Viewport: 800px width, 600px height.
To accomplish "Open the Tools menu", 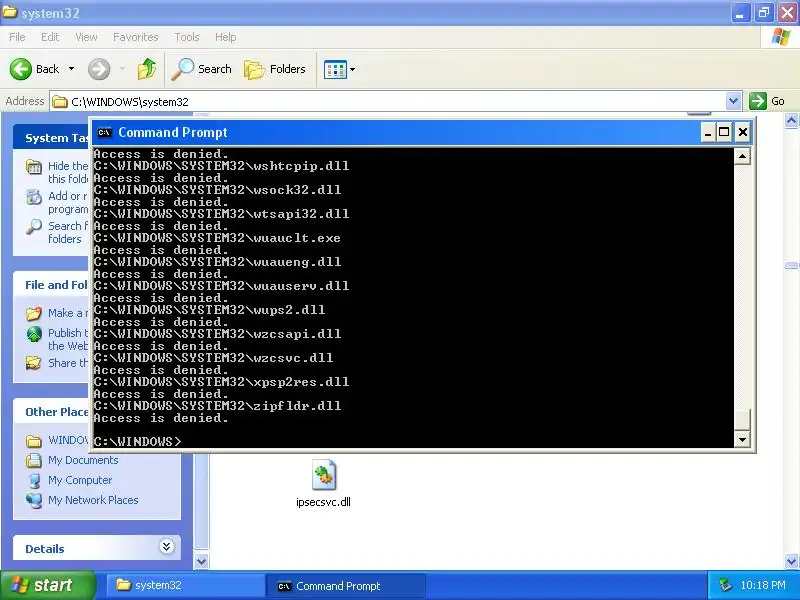I will click(x=187, y=37).
